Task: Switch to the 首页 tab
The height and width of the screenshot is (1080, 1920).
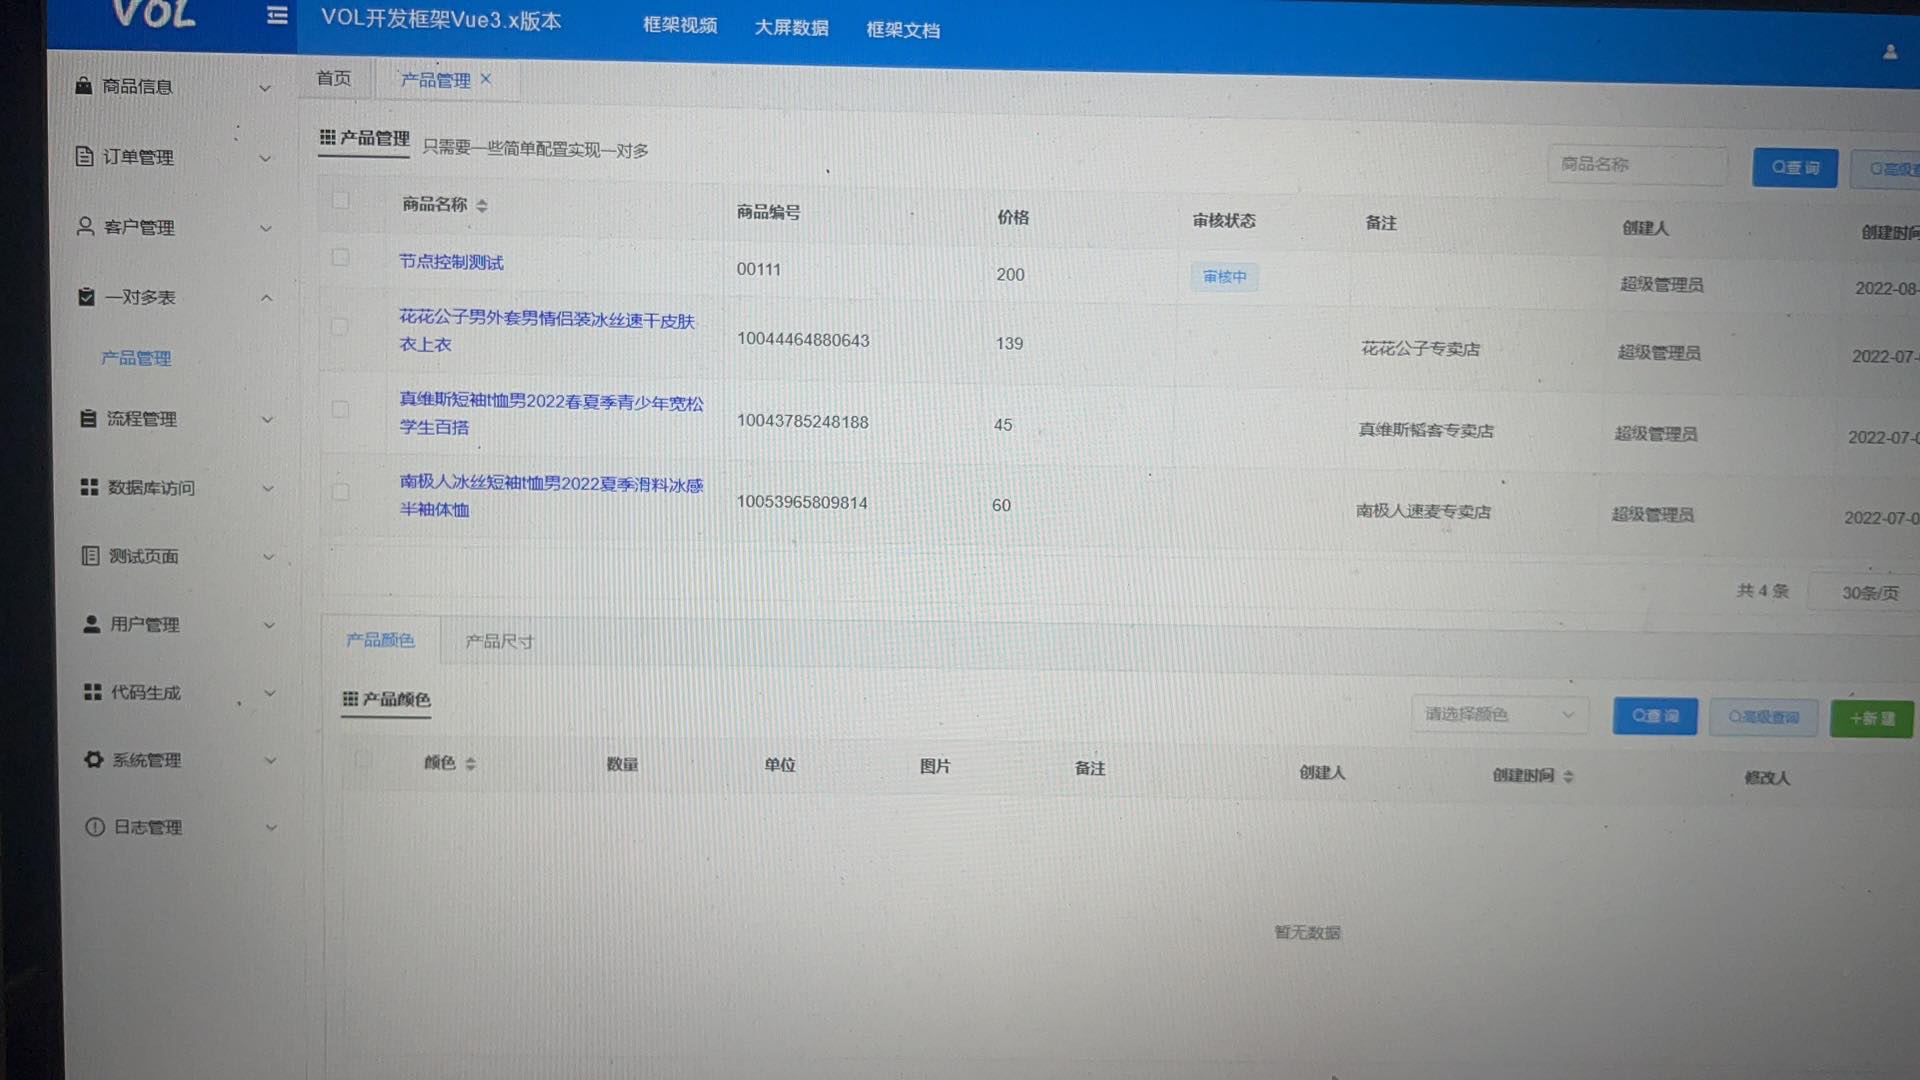Action: click(334, 78)
